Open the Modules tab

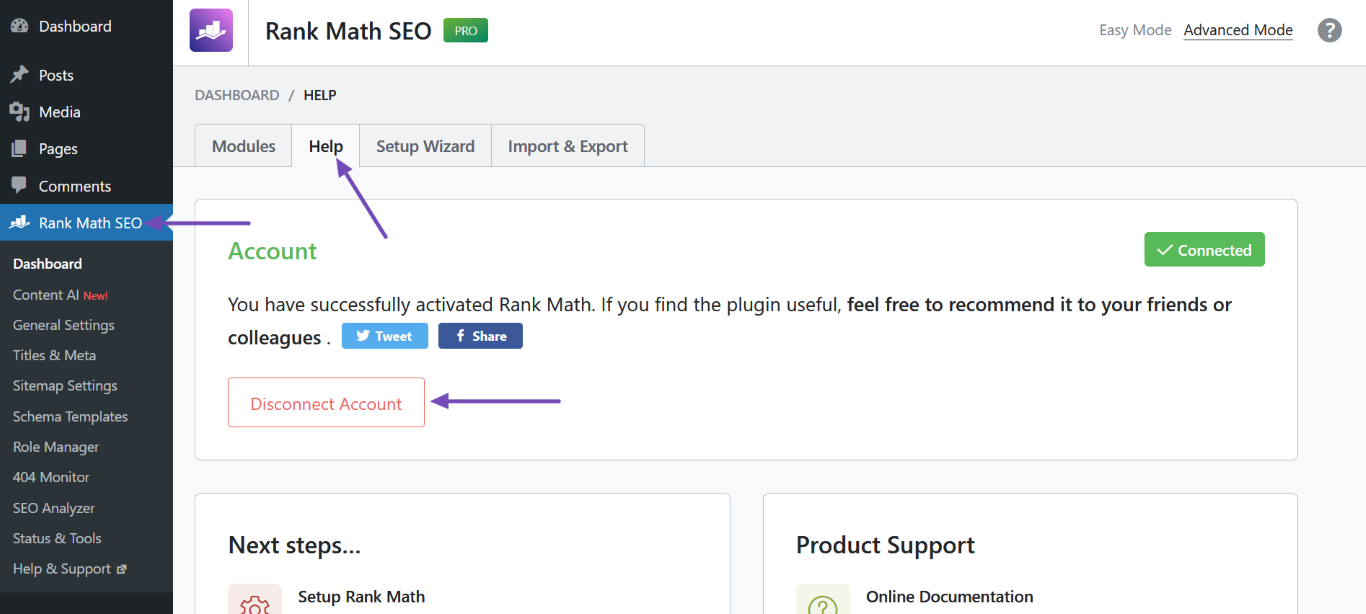click(243, 146)
